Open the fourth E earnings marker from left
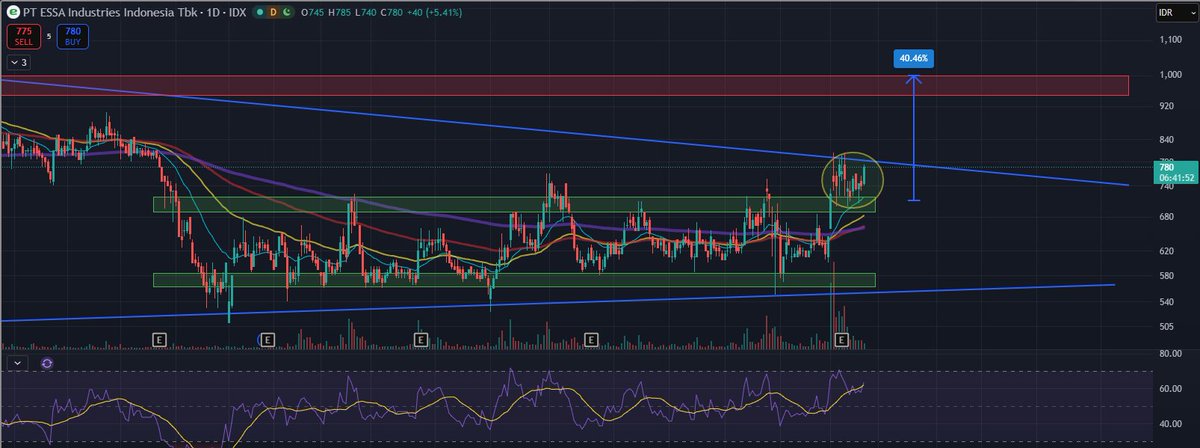Screen dimensions: 1200x448 [x=591, y=340]
